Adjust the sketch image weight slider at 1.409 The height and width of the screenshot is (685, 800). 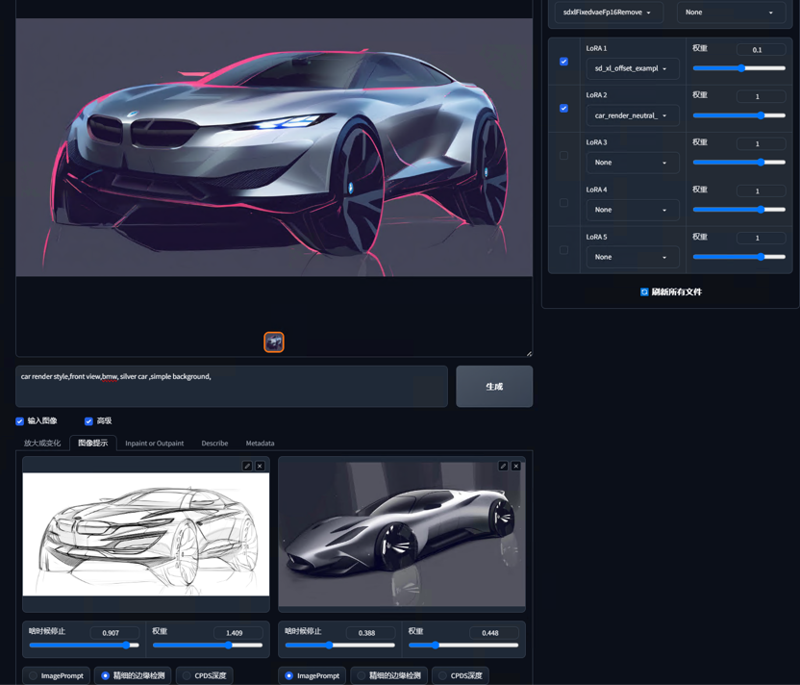(x=208, y=645)
